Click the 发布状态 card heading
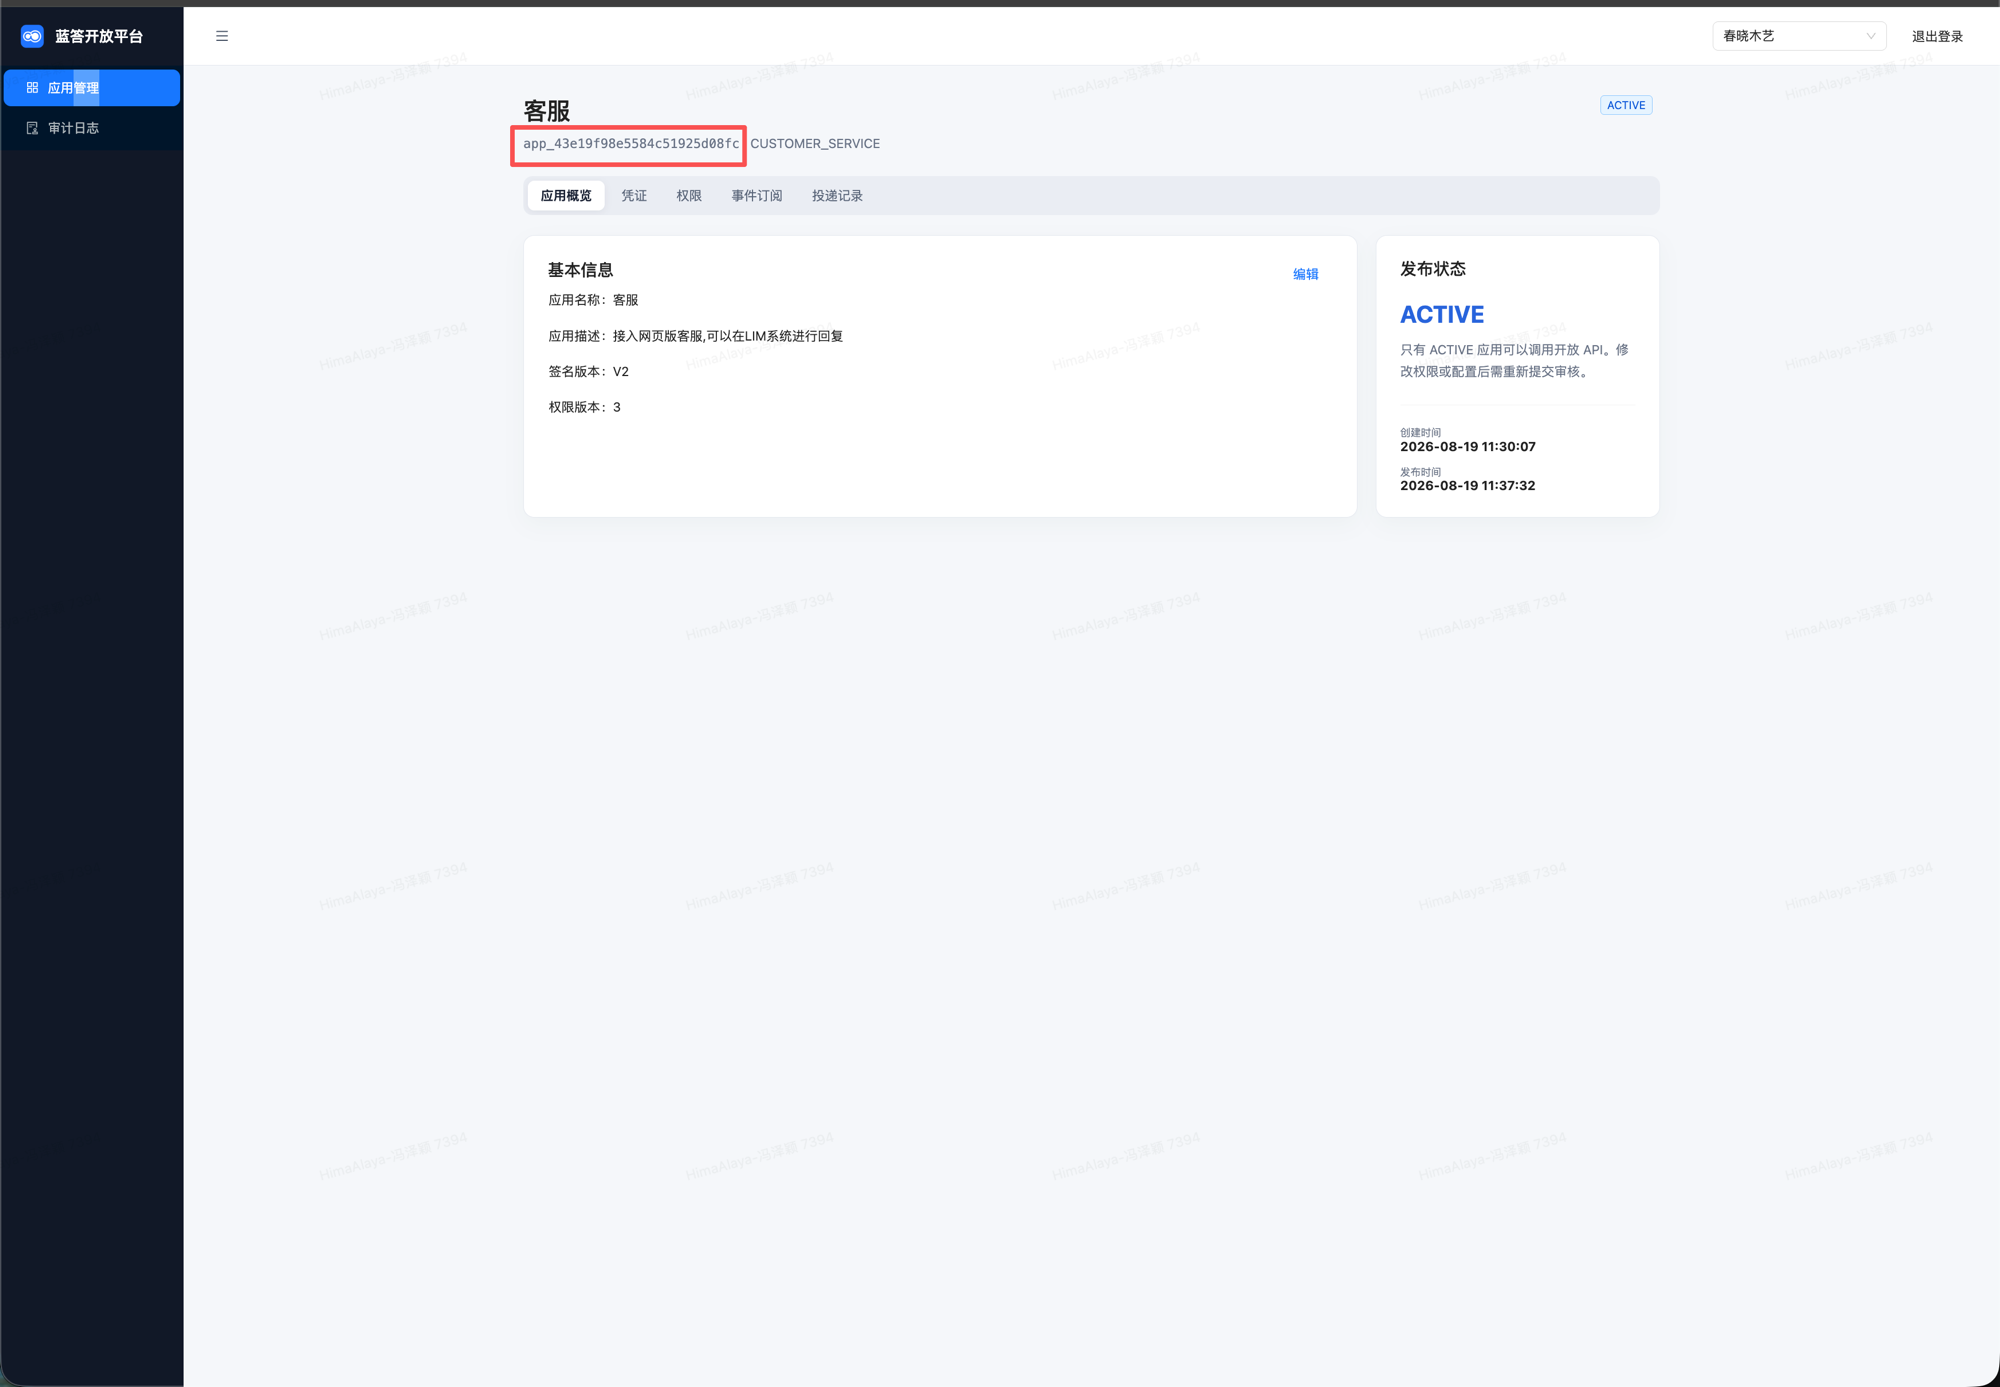 point(1433,269)
